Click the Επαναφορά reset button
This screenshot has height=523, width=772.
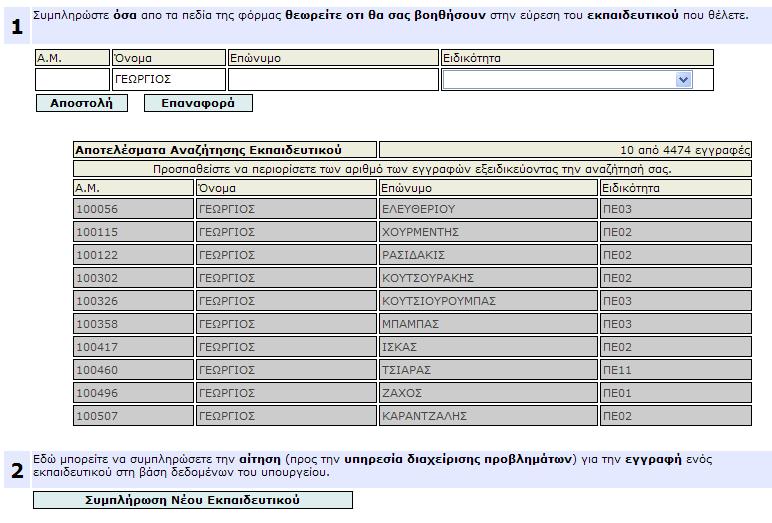click(198, 103)
